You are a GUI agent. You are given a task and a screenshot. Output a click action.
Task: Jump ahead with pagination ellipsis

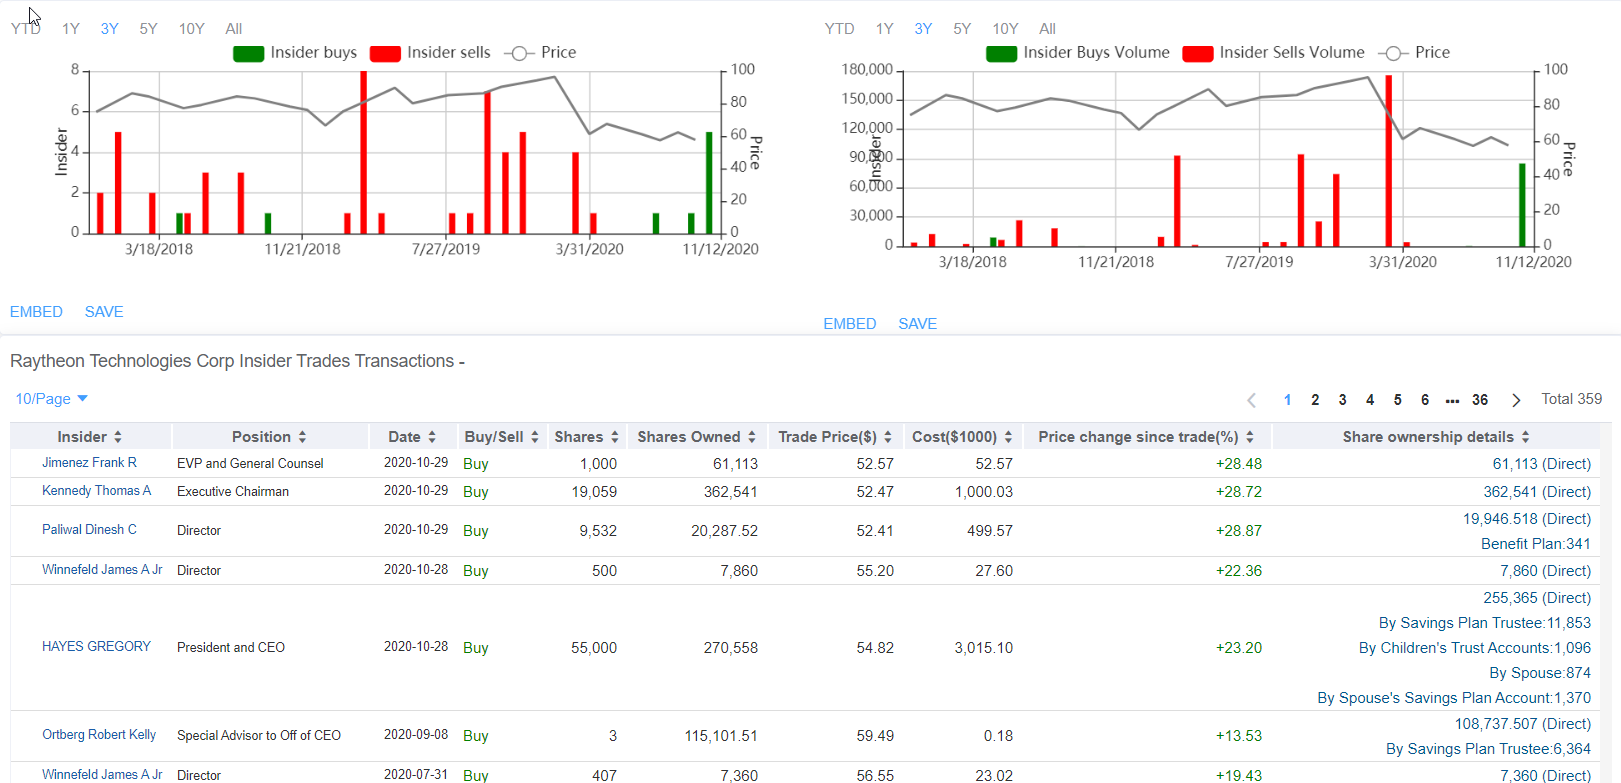coord(1452,400)
